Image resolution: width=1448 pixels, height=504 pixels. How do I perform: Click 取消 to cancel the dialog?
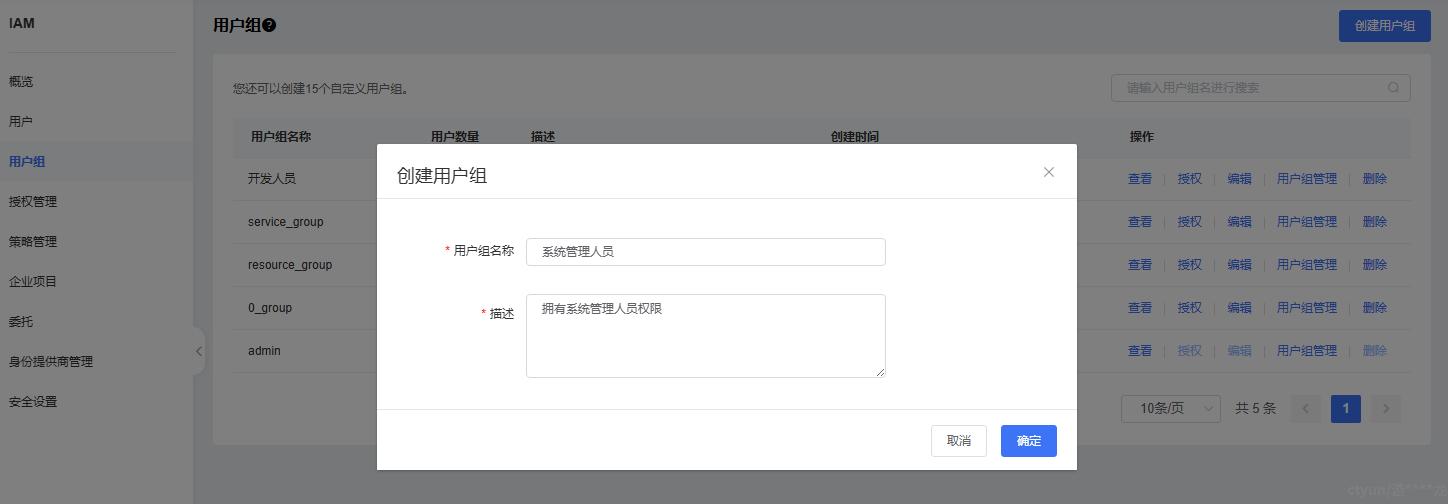click(958, 441)
